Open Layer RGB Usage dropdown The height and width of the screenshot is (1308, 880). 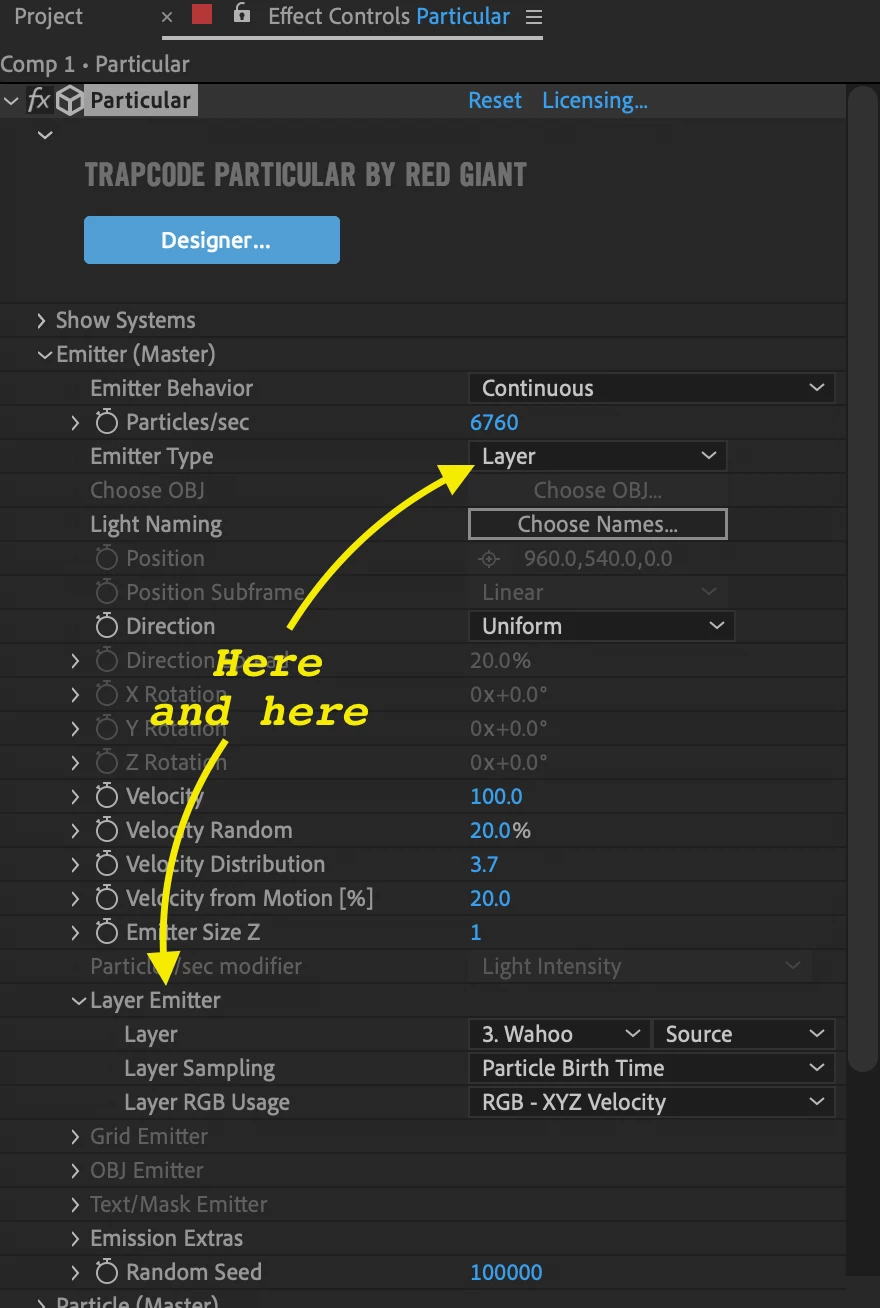pos(651,1102)
